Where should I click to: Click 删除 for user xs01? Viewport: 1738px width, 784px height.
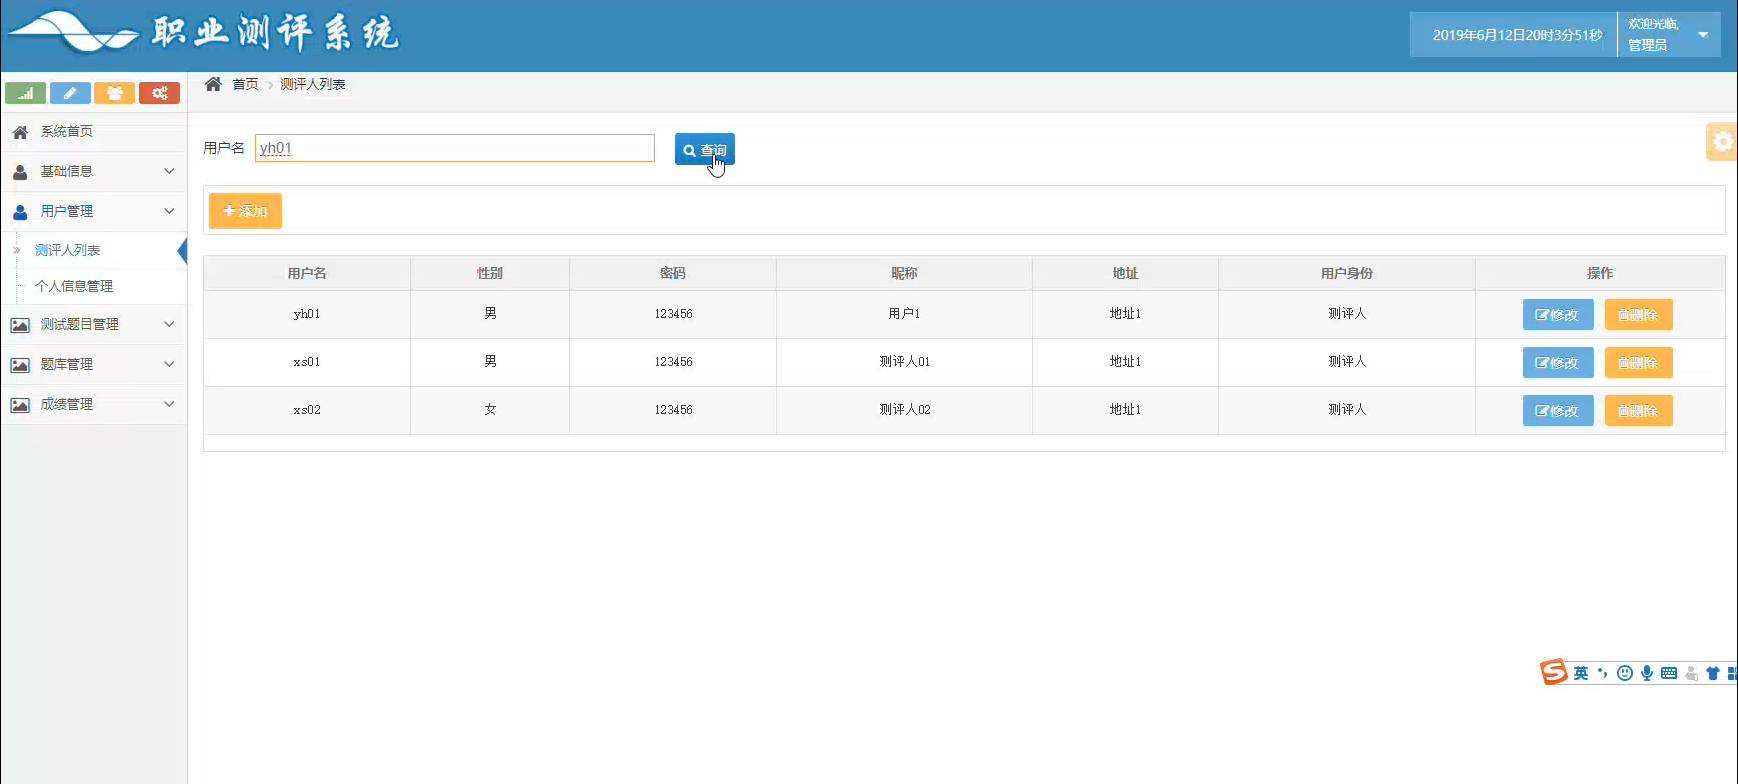click(1638, 363)
